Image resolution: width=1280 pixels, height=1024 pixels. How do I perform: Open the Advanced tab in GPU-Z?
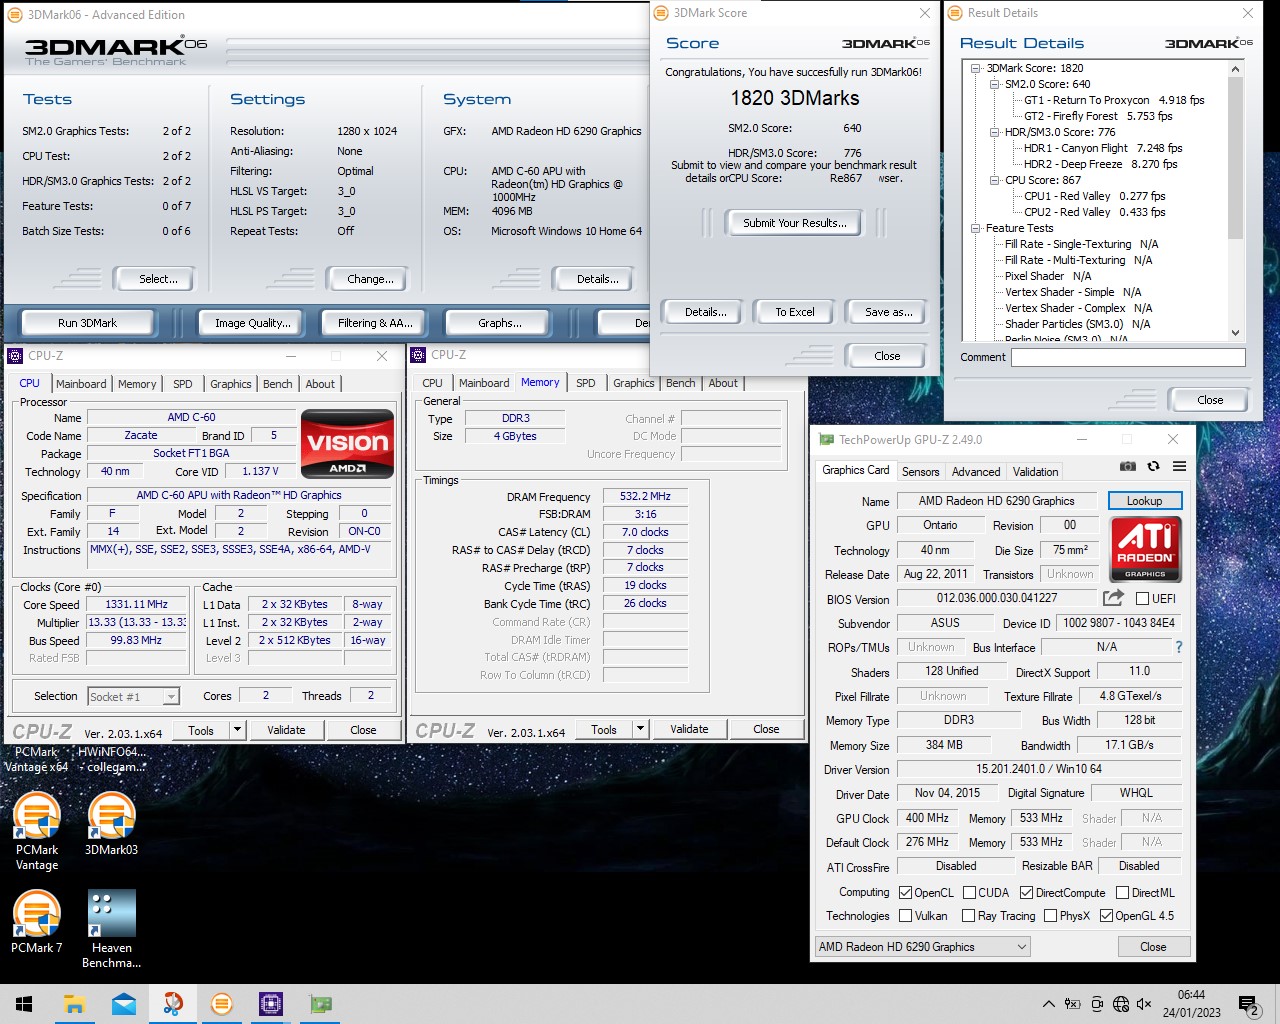coord(976,472)
